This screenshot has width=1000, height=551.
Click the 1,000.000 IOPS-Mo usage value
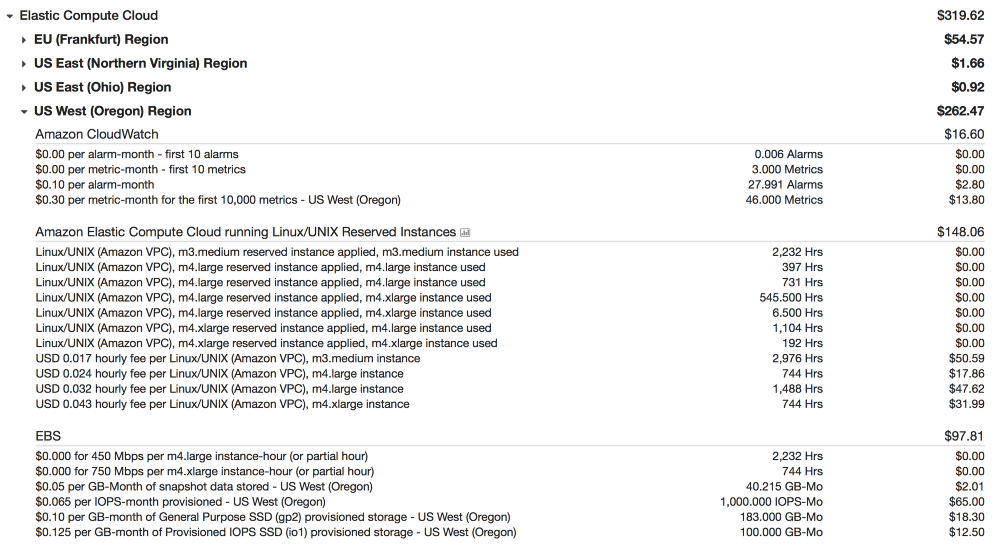pos(771,501)
